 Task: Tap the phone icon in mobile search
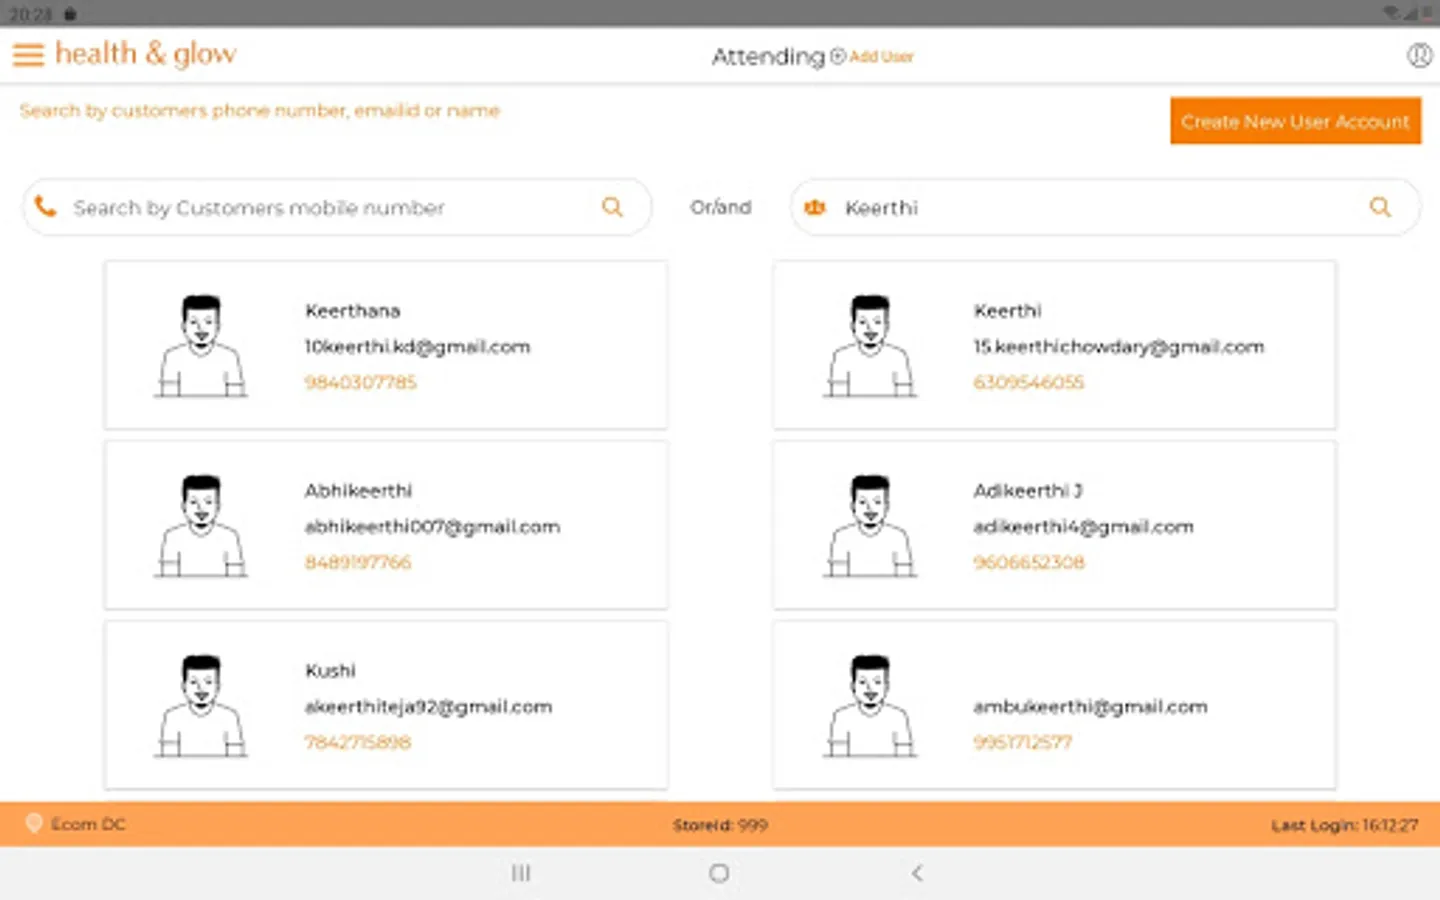click(x=45, y=207)
